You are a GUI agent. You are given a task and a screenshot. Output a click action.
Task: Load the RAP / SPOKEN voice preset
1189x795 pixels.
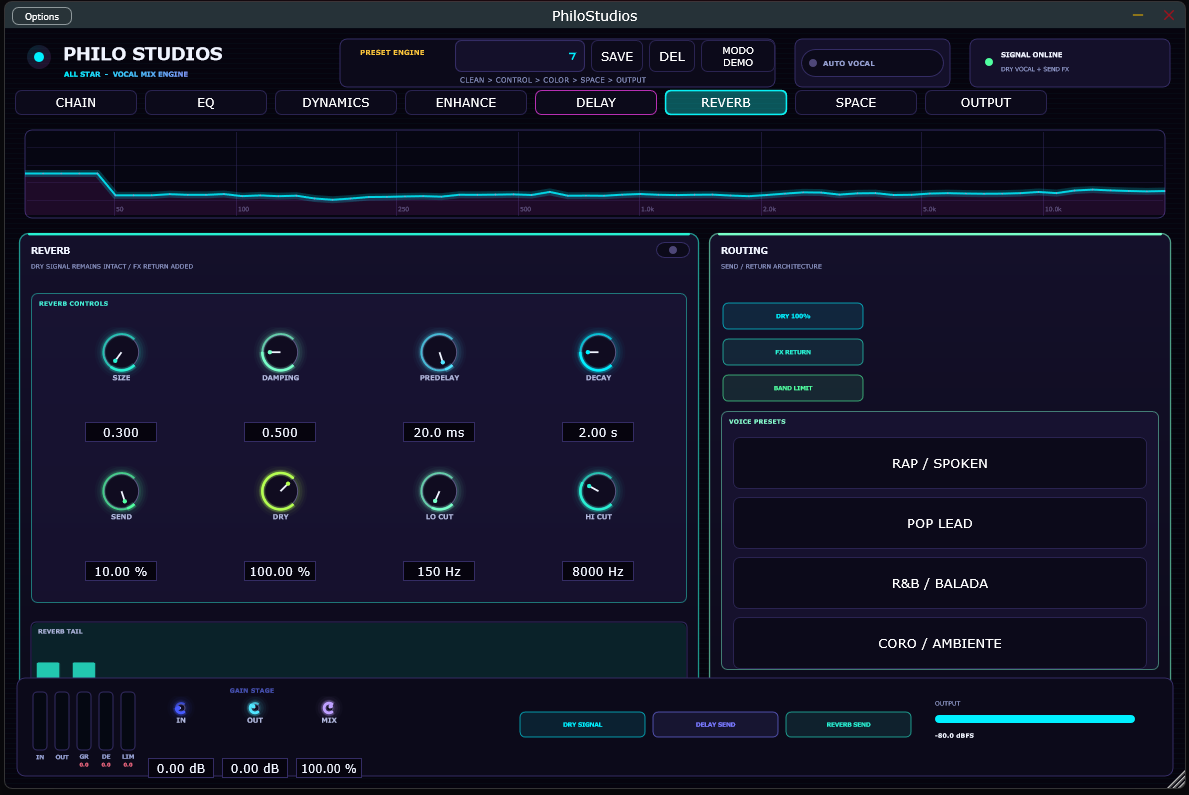[940, 463]
